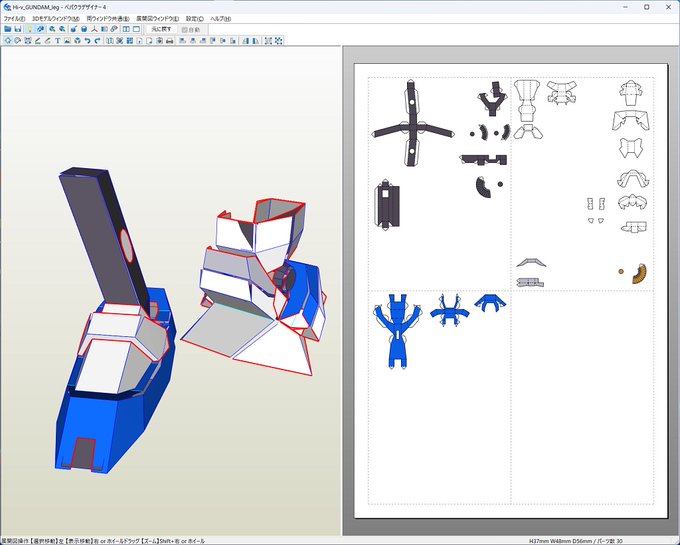Click the 3D box icon in second toolbar

(77, 41)
